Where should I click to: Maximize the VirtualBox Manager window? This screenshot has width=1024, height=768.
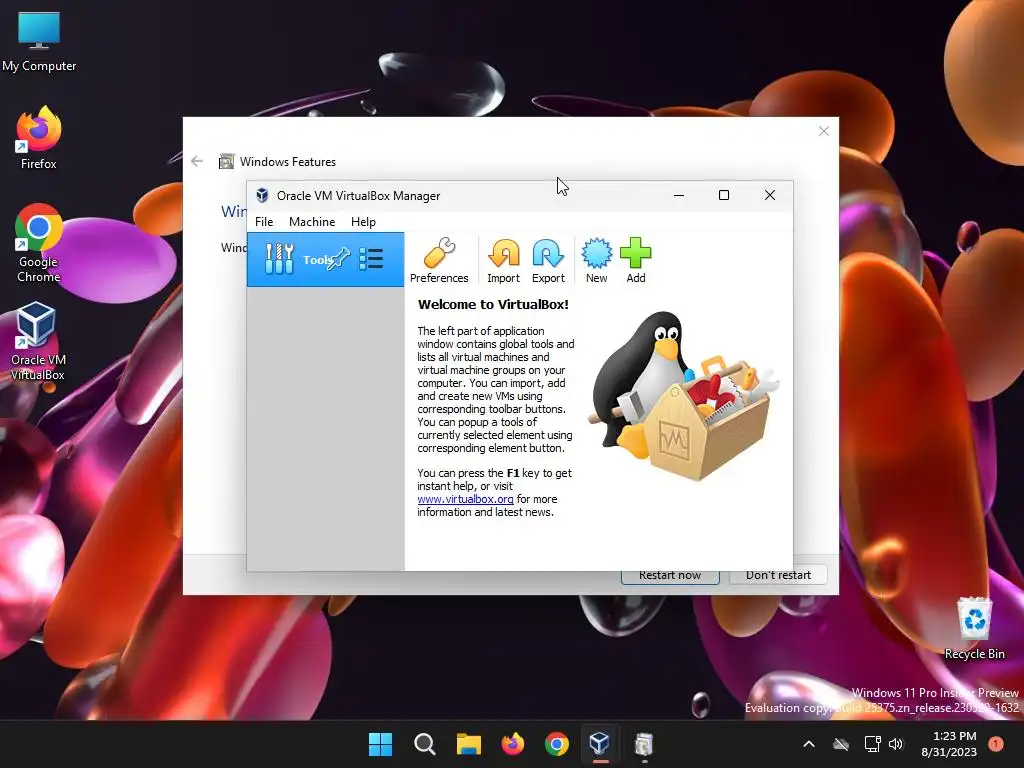724,195
